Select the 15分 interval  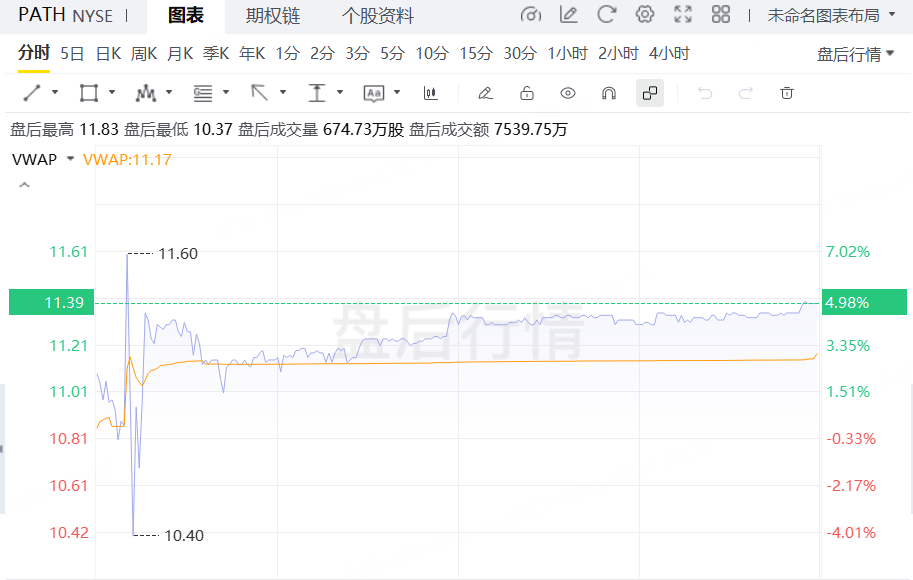coord(476,53)
